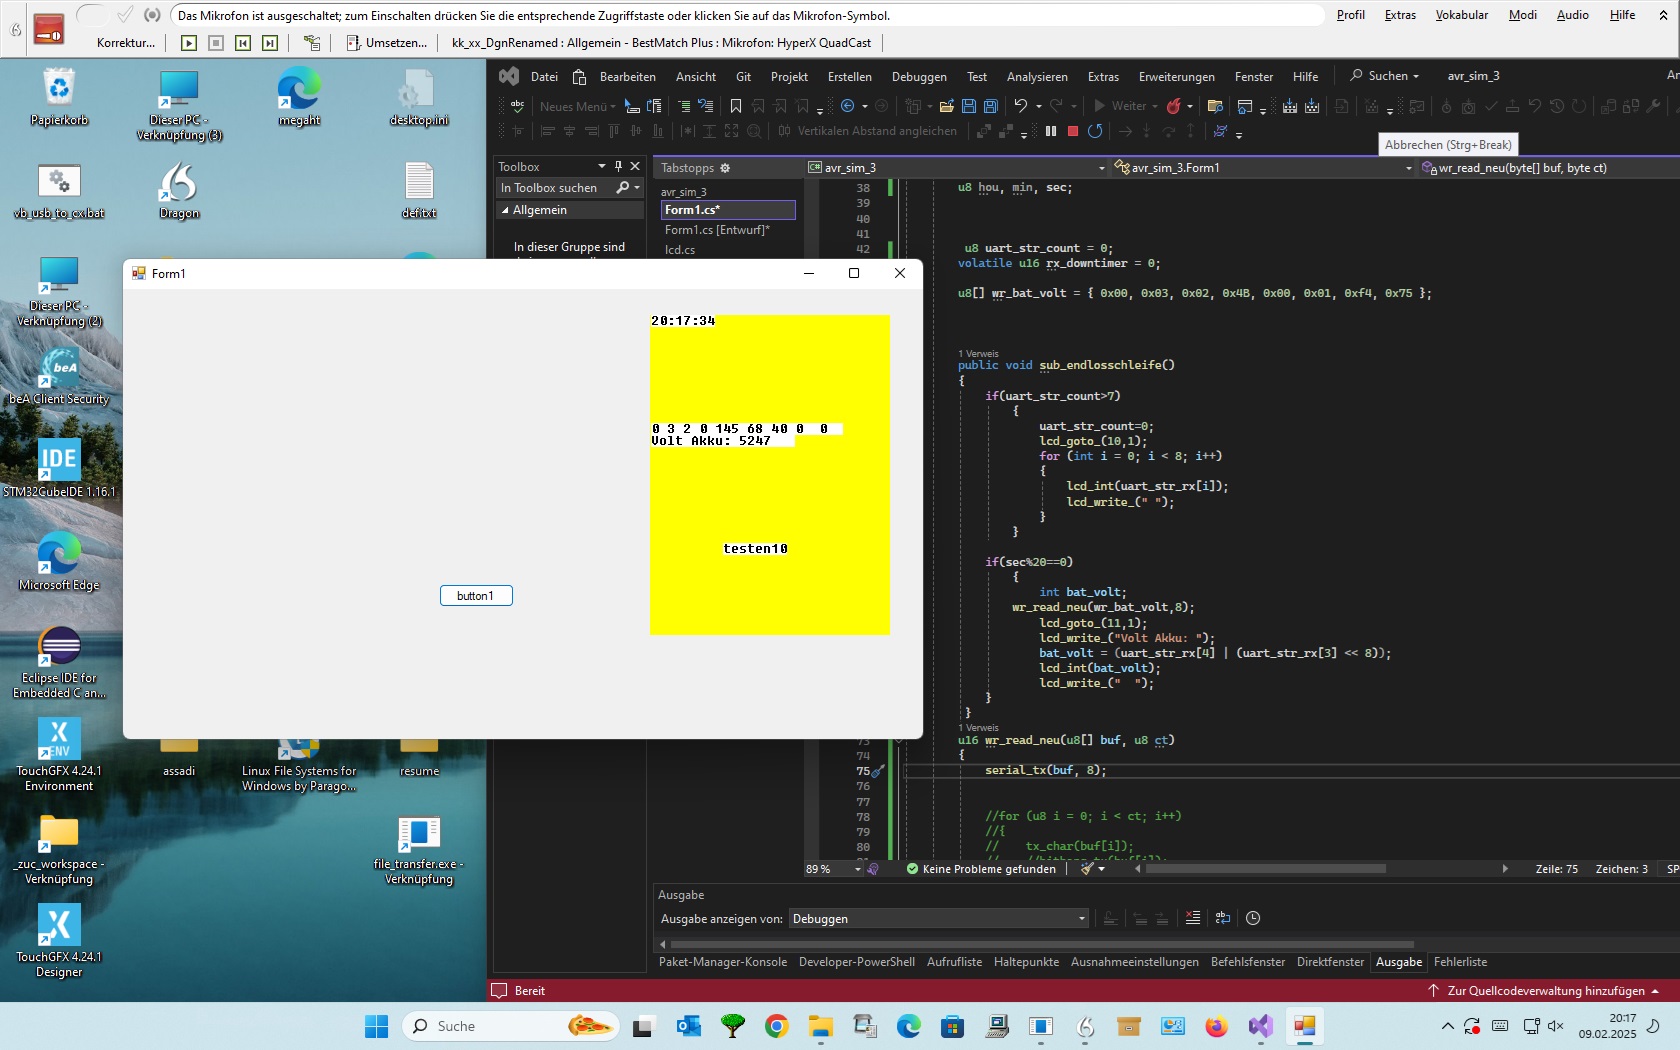
Task: Turn on the Dragon microphone icon
Action: click(x=48, y=29)
